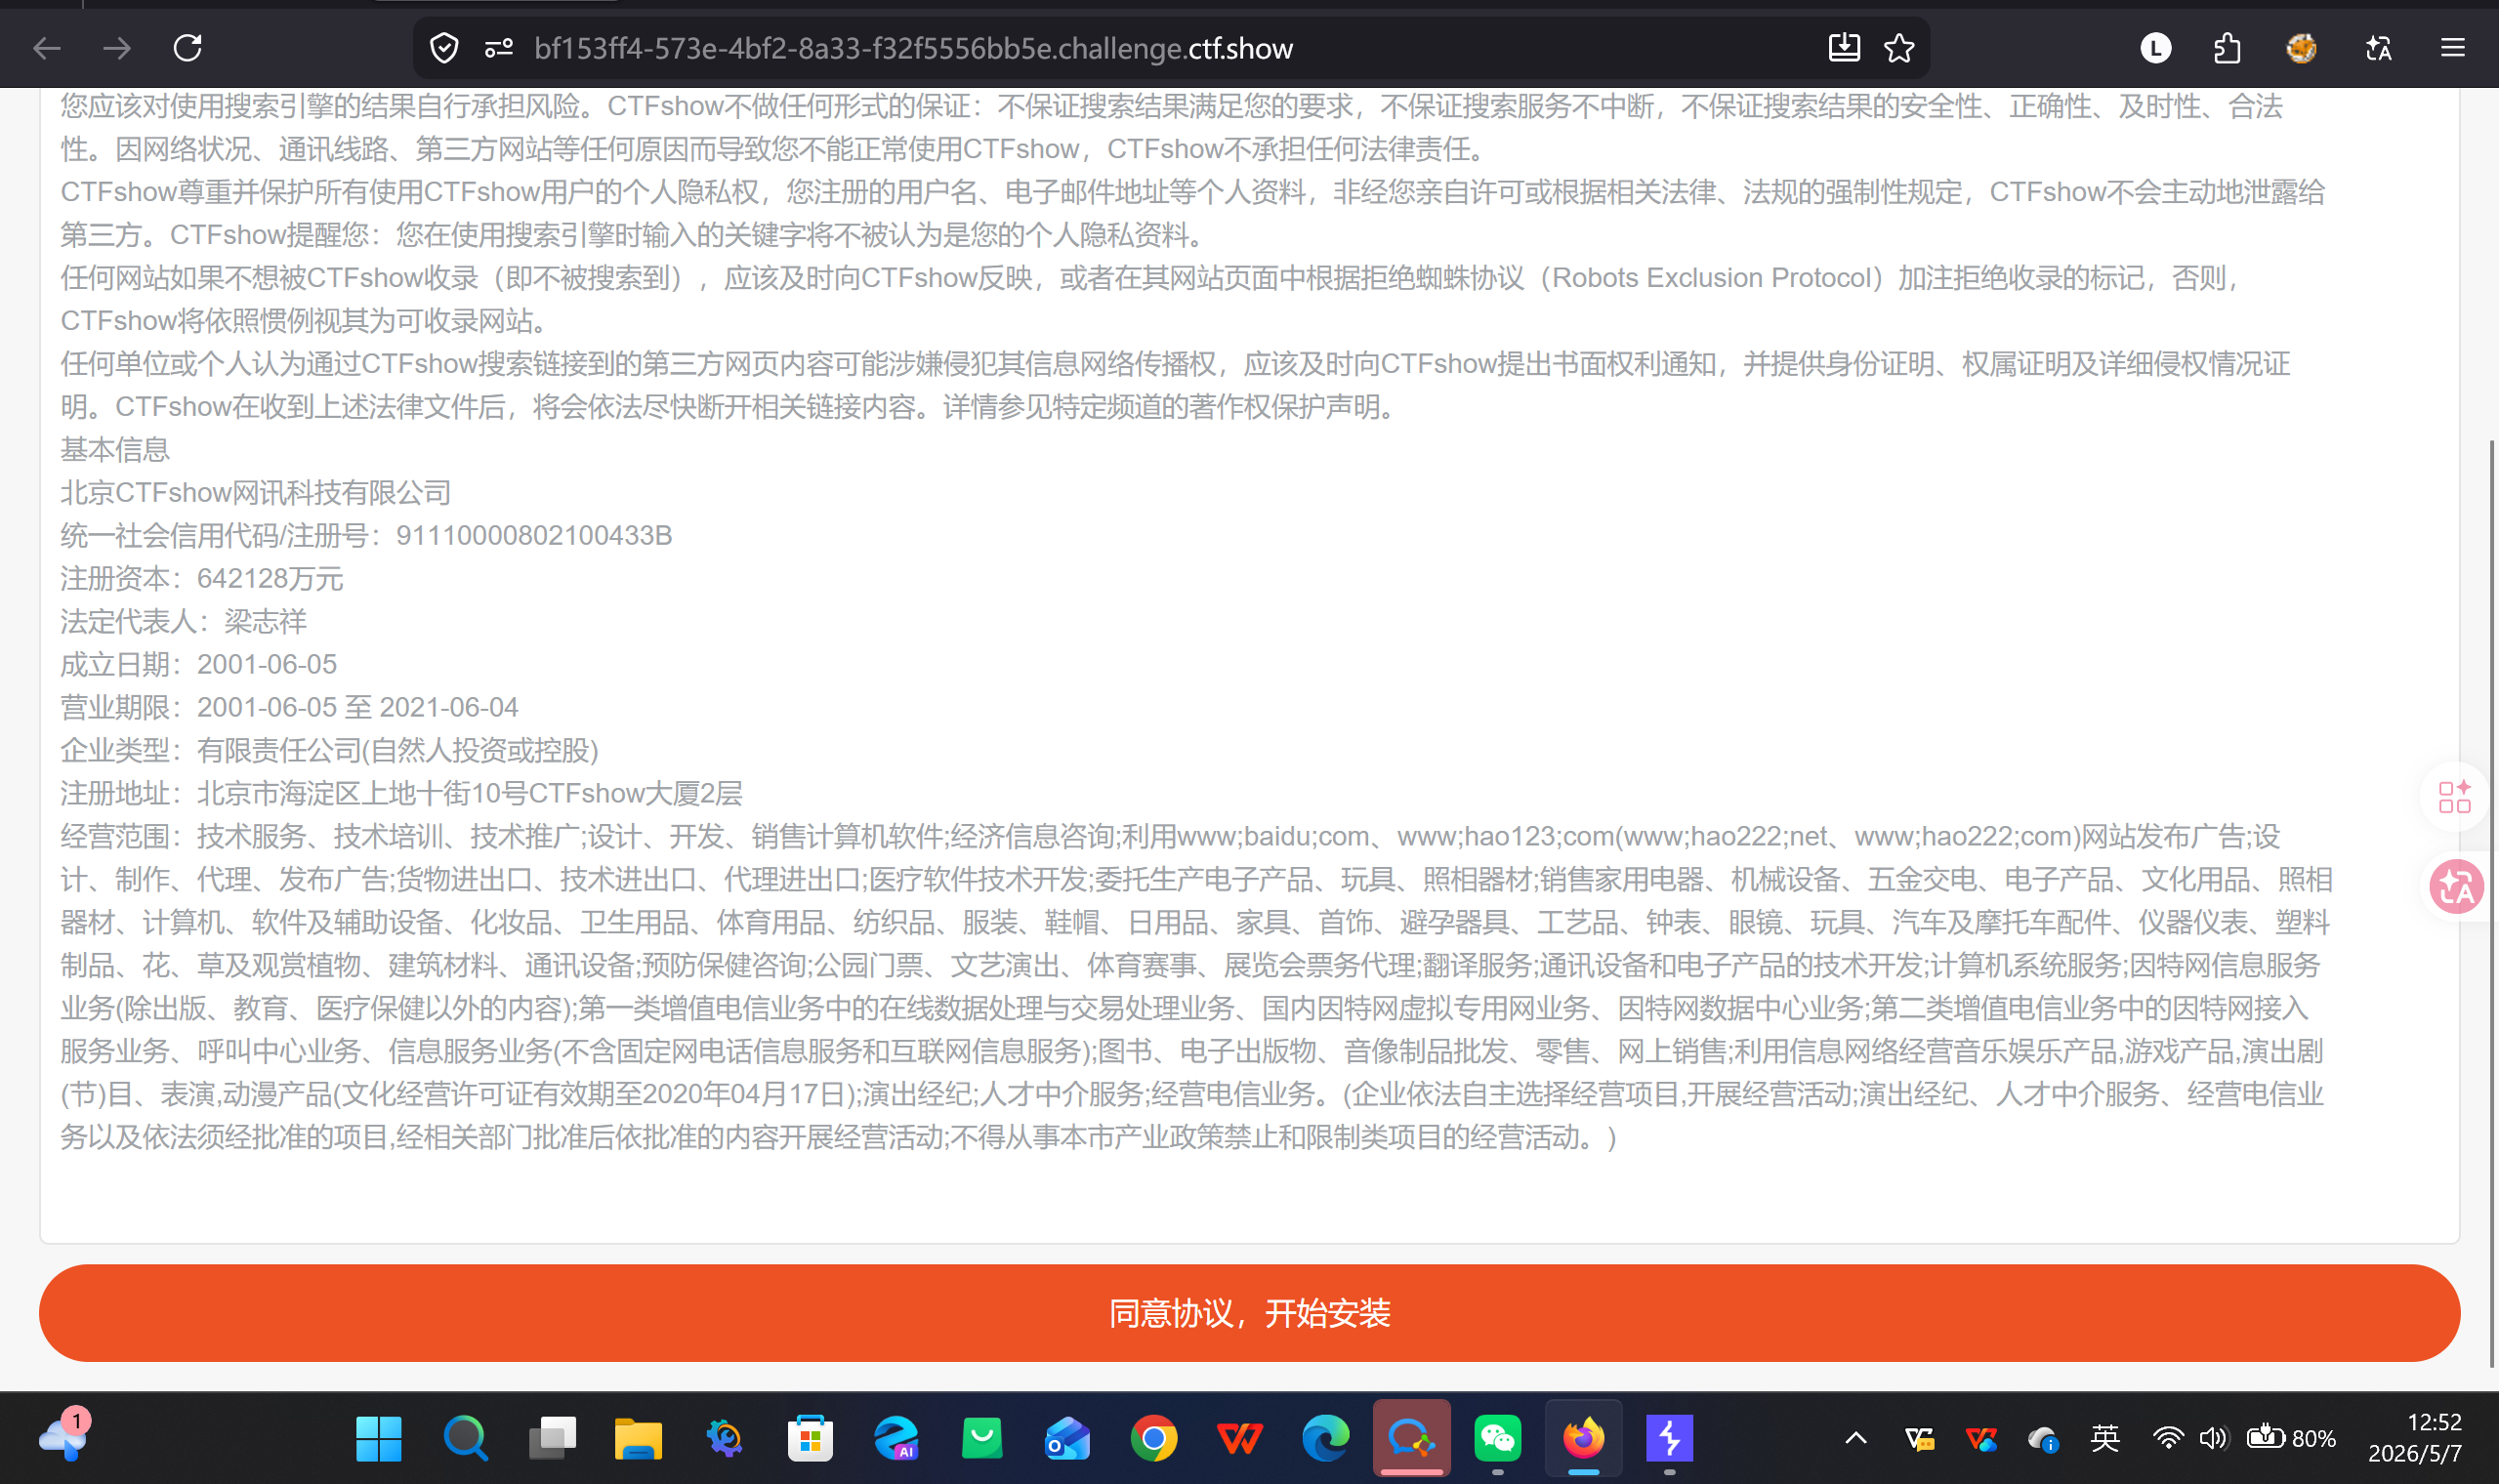The width and height of the screenshot is (2499, 1484).
Task: Click the 注册资本：642128万元 line
Action: pyautogui.click(x=202, y=579)
